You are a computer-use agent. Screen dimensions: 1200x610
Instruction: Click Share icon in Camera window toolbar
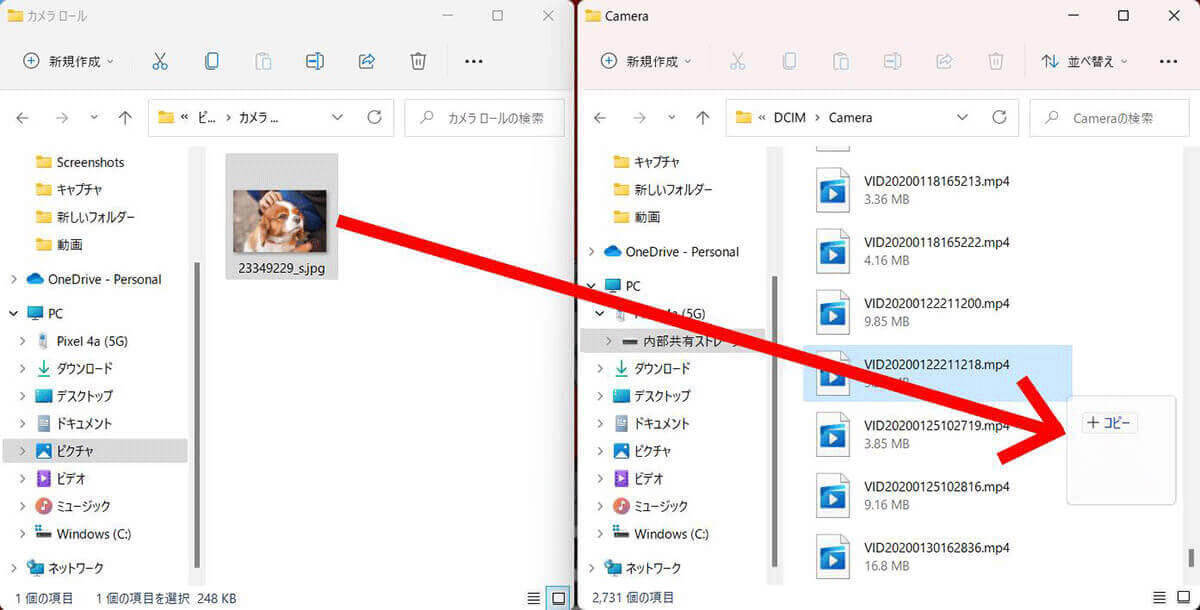pos(944,61)
